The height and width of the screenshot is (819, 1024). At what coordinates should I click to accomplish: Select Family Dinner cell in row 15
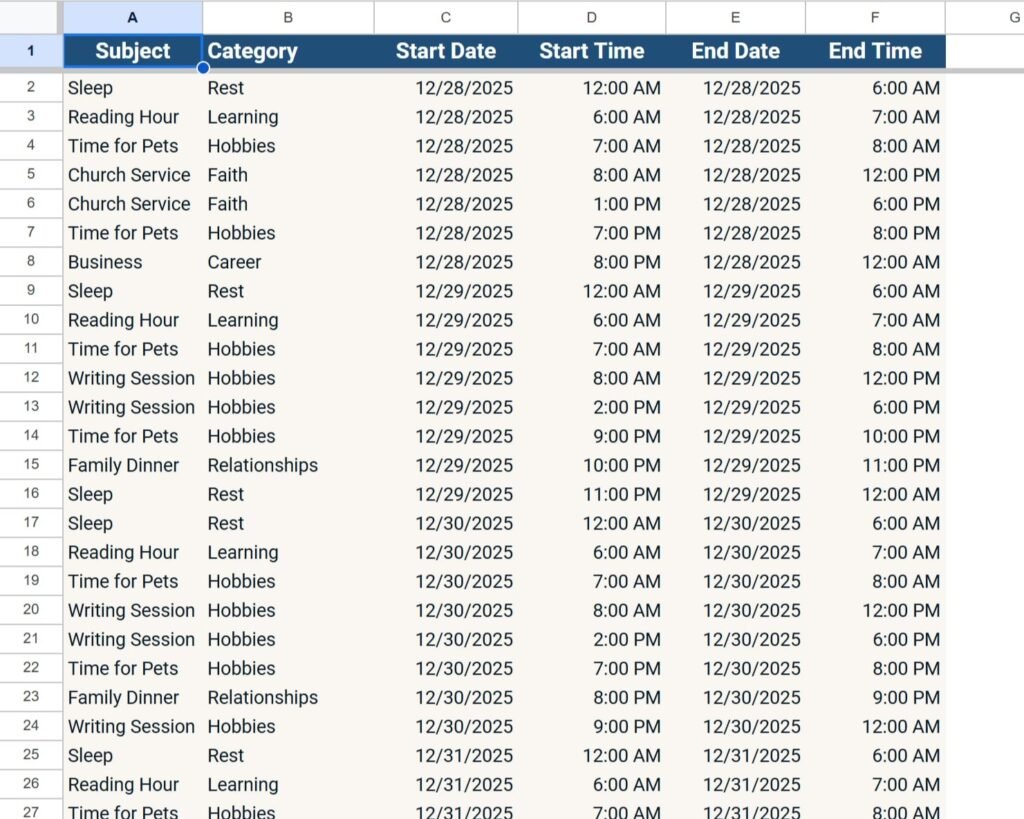[123, 465]
